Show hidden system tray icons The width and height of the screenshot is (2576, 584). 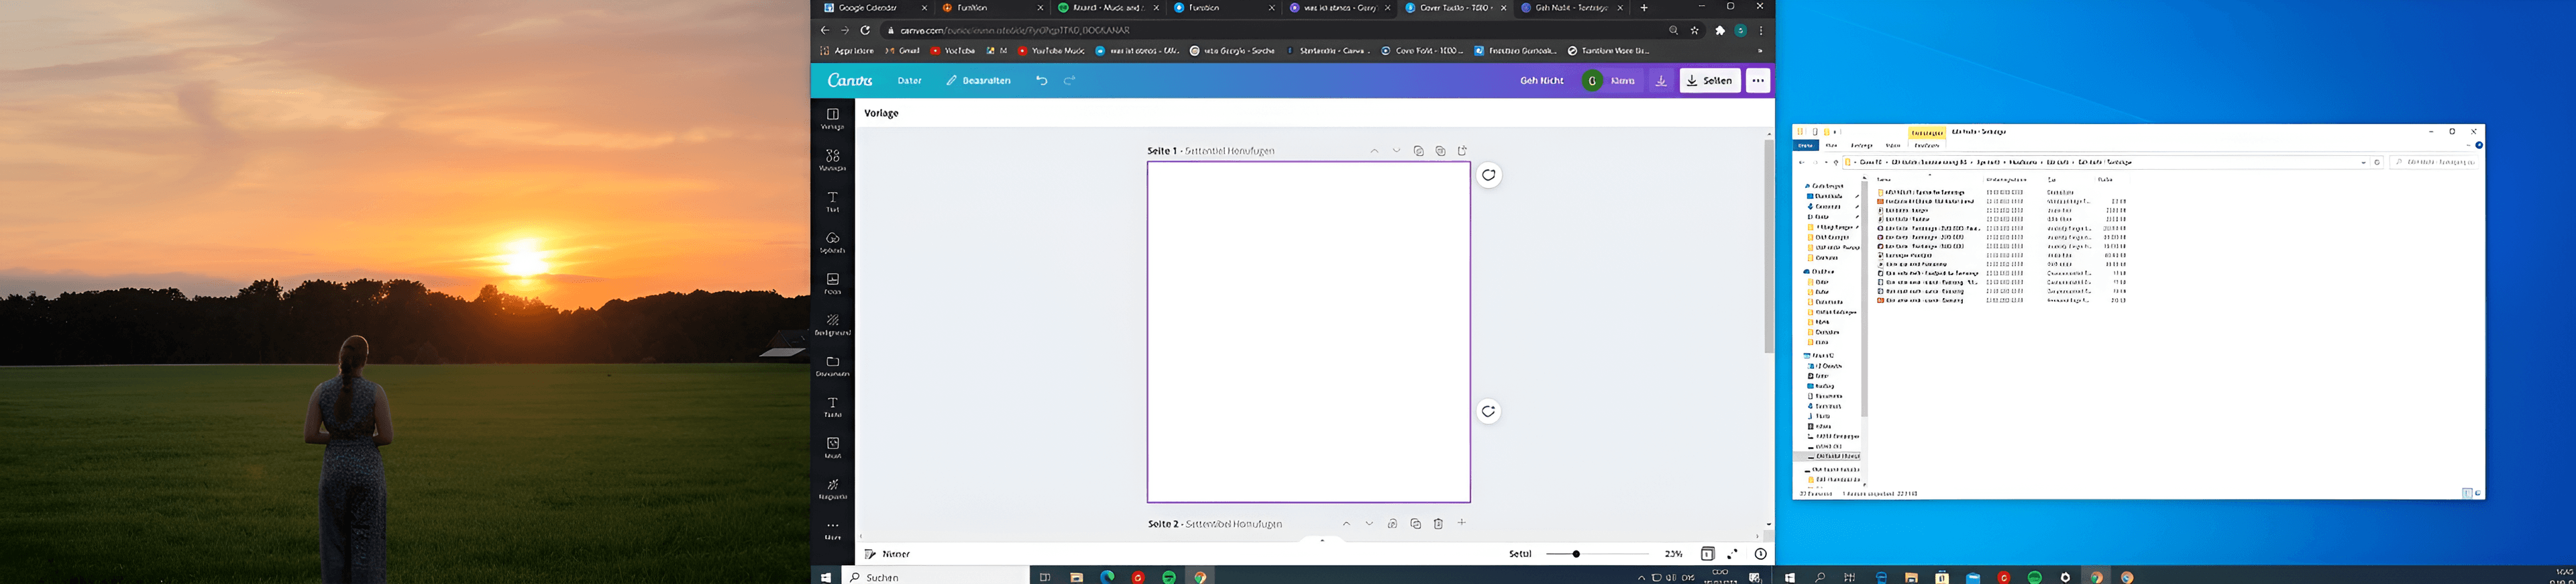tap(1641, 577)
